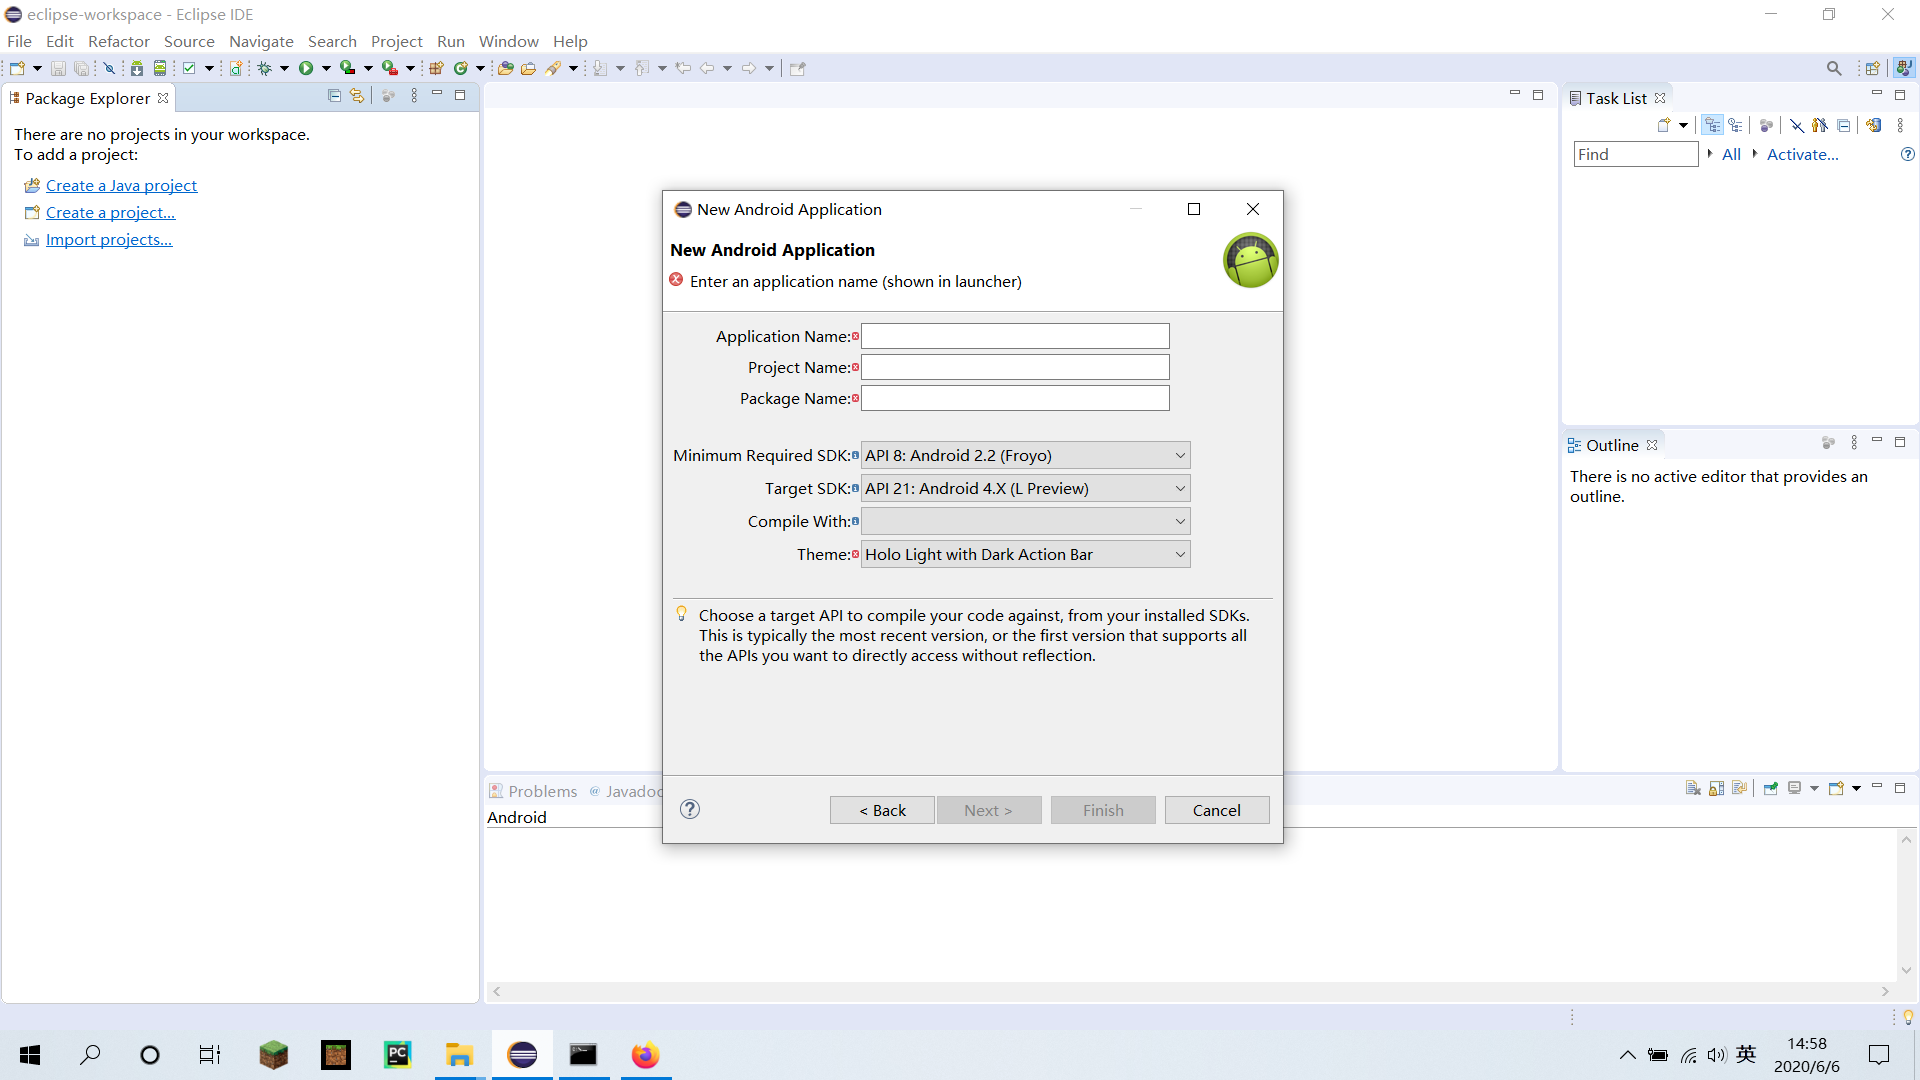Click Synchronize Changed in Task List
The image size is (1920, 1080).
point(1873,125)
